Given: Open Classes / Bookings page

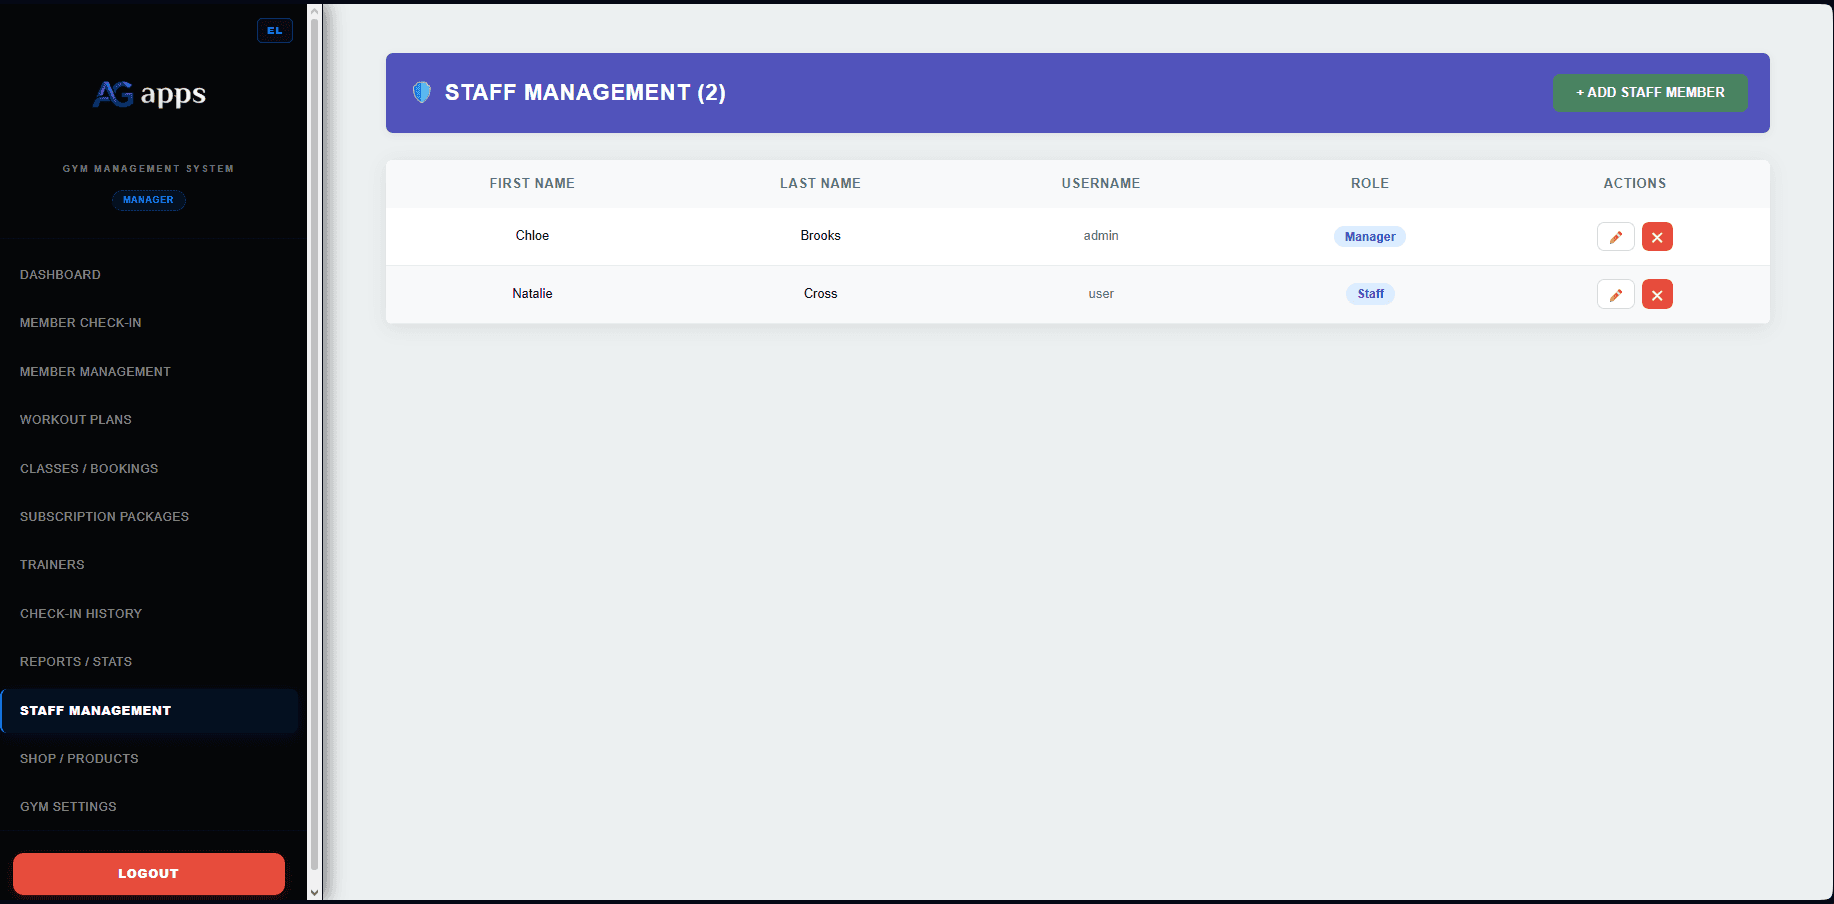Looking at the screenshot, I should 89,469.
